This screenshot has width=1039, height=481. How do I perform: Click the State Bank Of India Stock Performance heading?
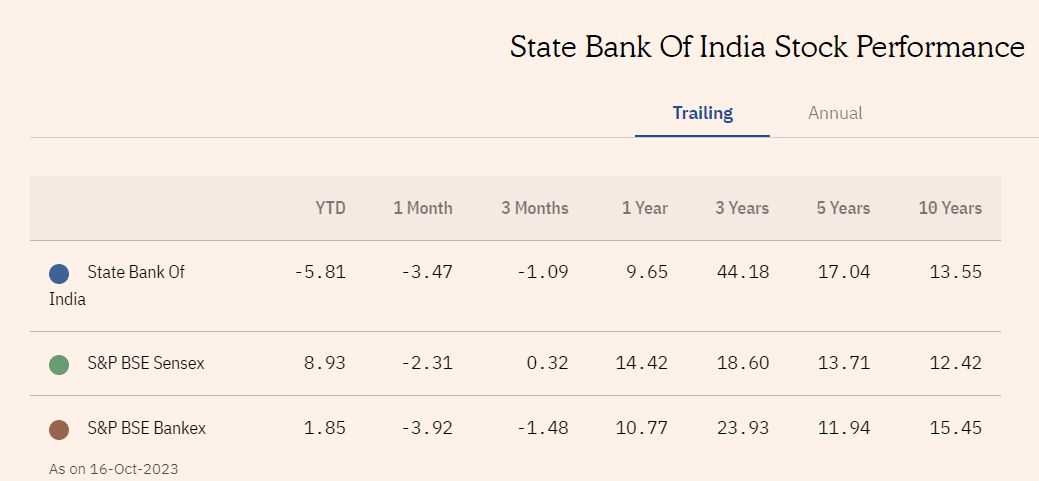(767, 47)
